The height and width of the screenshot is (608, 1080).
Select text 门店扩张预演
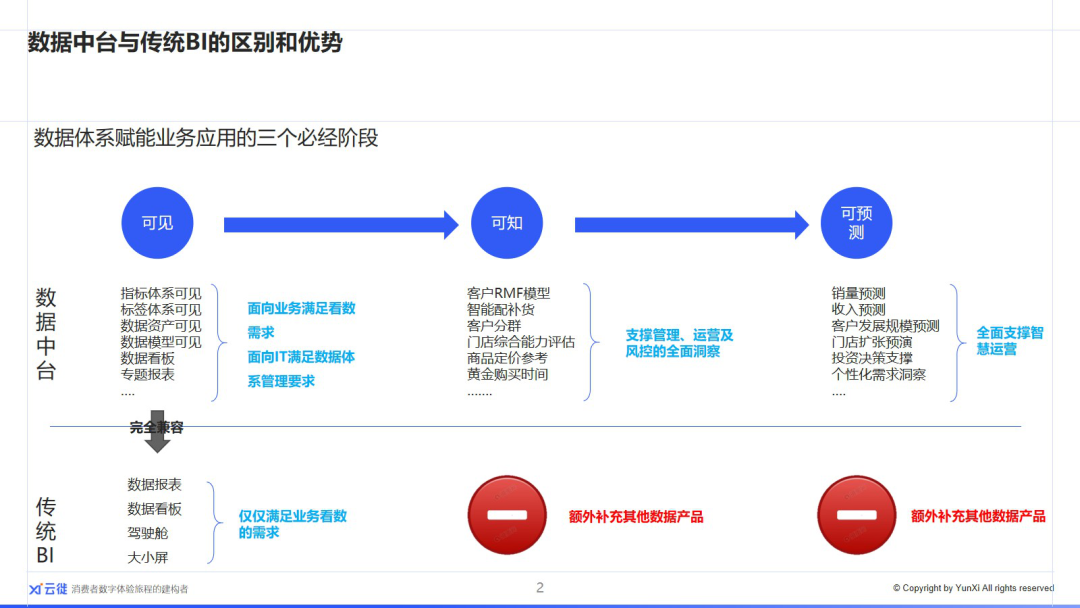(872, 342)
